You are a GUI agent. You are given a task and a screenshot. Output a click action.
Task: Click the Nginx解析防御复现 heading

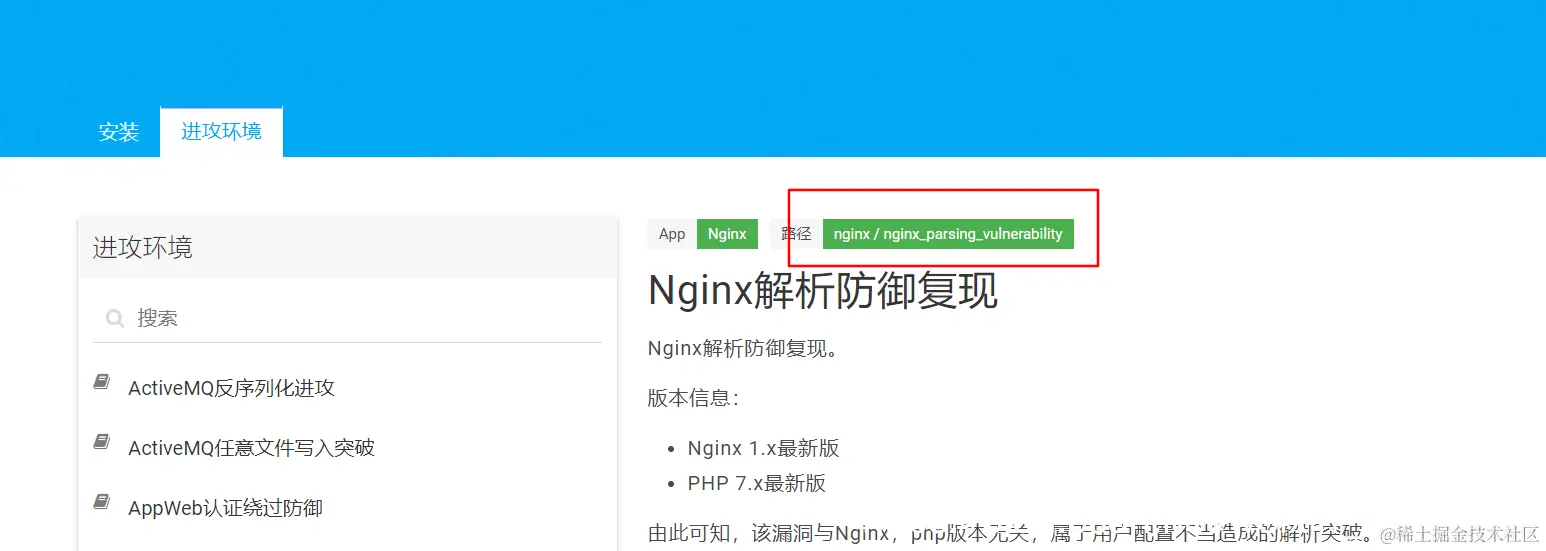coord(823,291)
